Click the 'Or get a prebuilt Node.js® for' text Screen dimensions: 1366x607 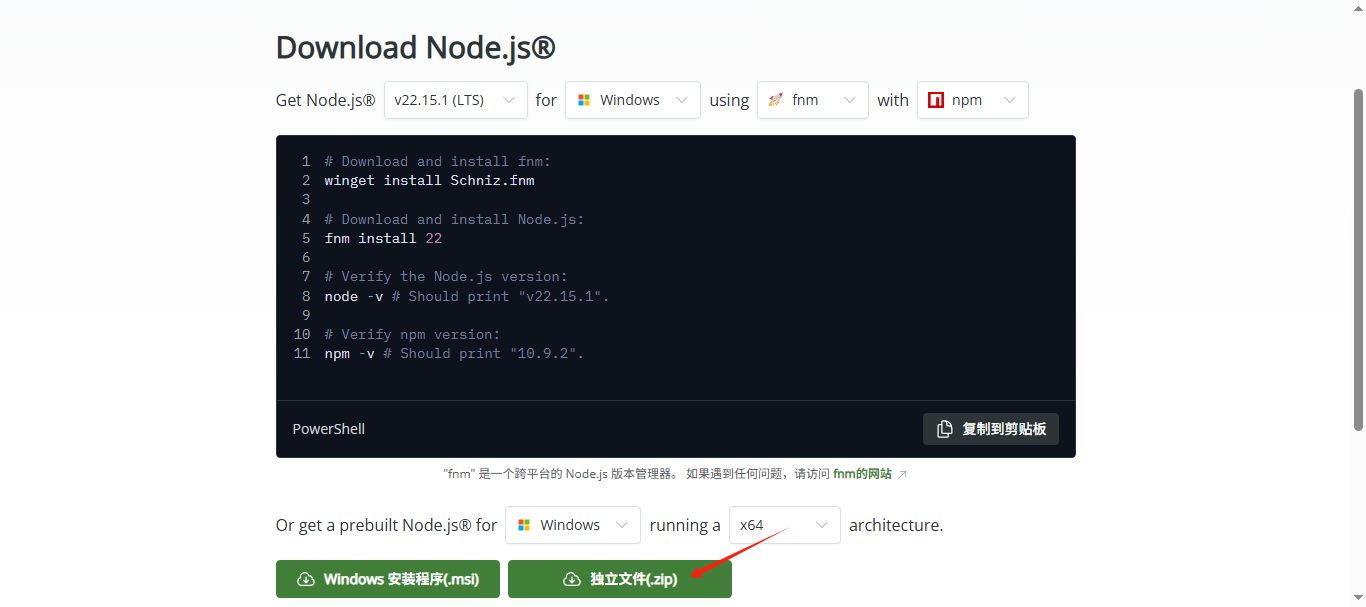pyautogui.click(x=386, y=525)
